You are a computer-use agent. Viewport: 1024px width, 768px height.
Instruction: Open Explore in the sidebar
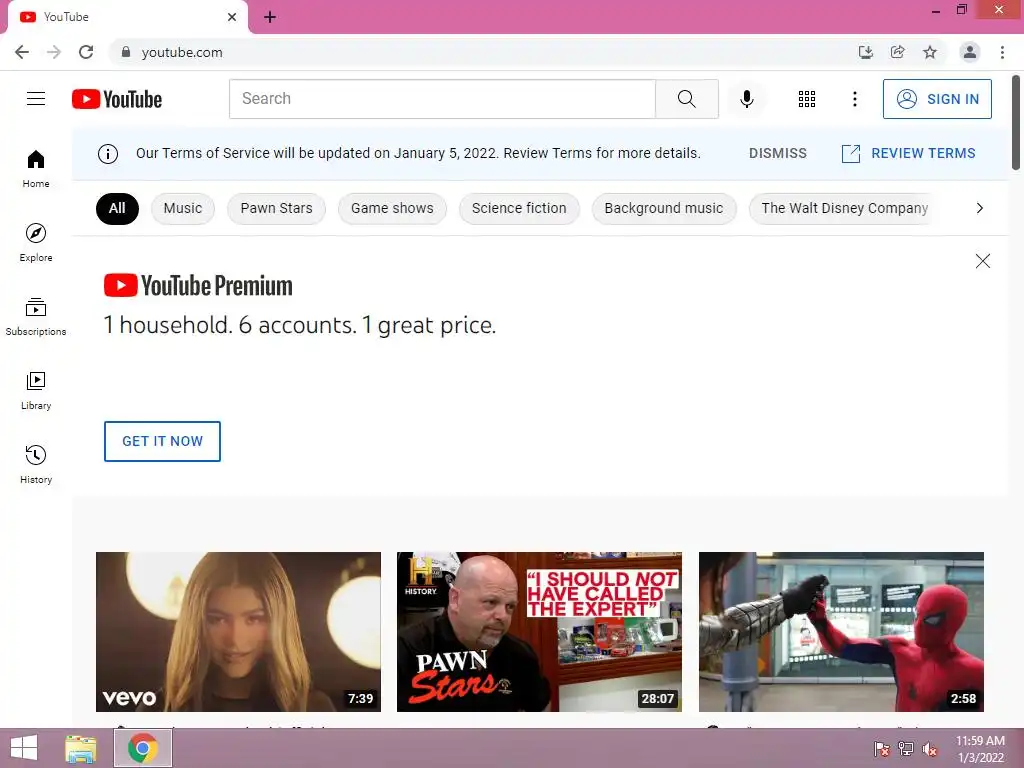click(36, 242)
